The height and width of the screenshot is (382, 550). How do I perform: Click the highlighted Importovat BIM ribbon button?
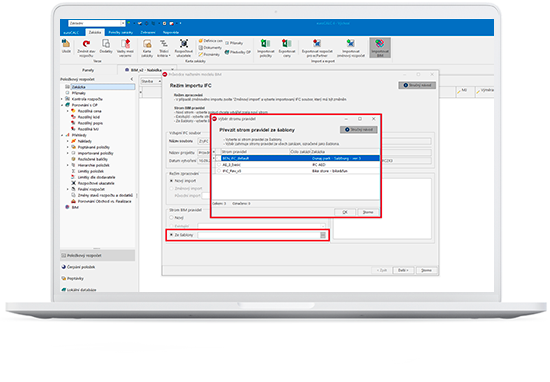tap(380, 48)
